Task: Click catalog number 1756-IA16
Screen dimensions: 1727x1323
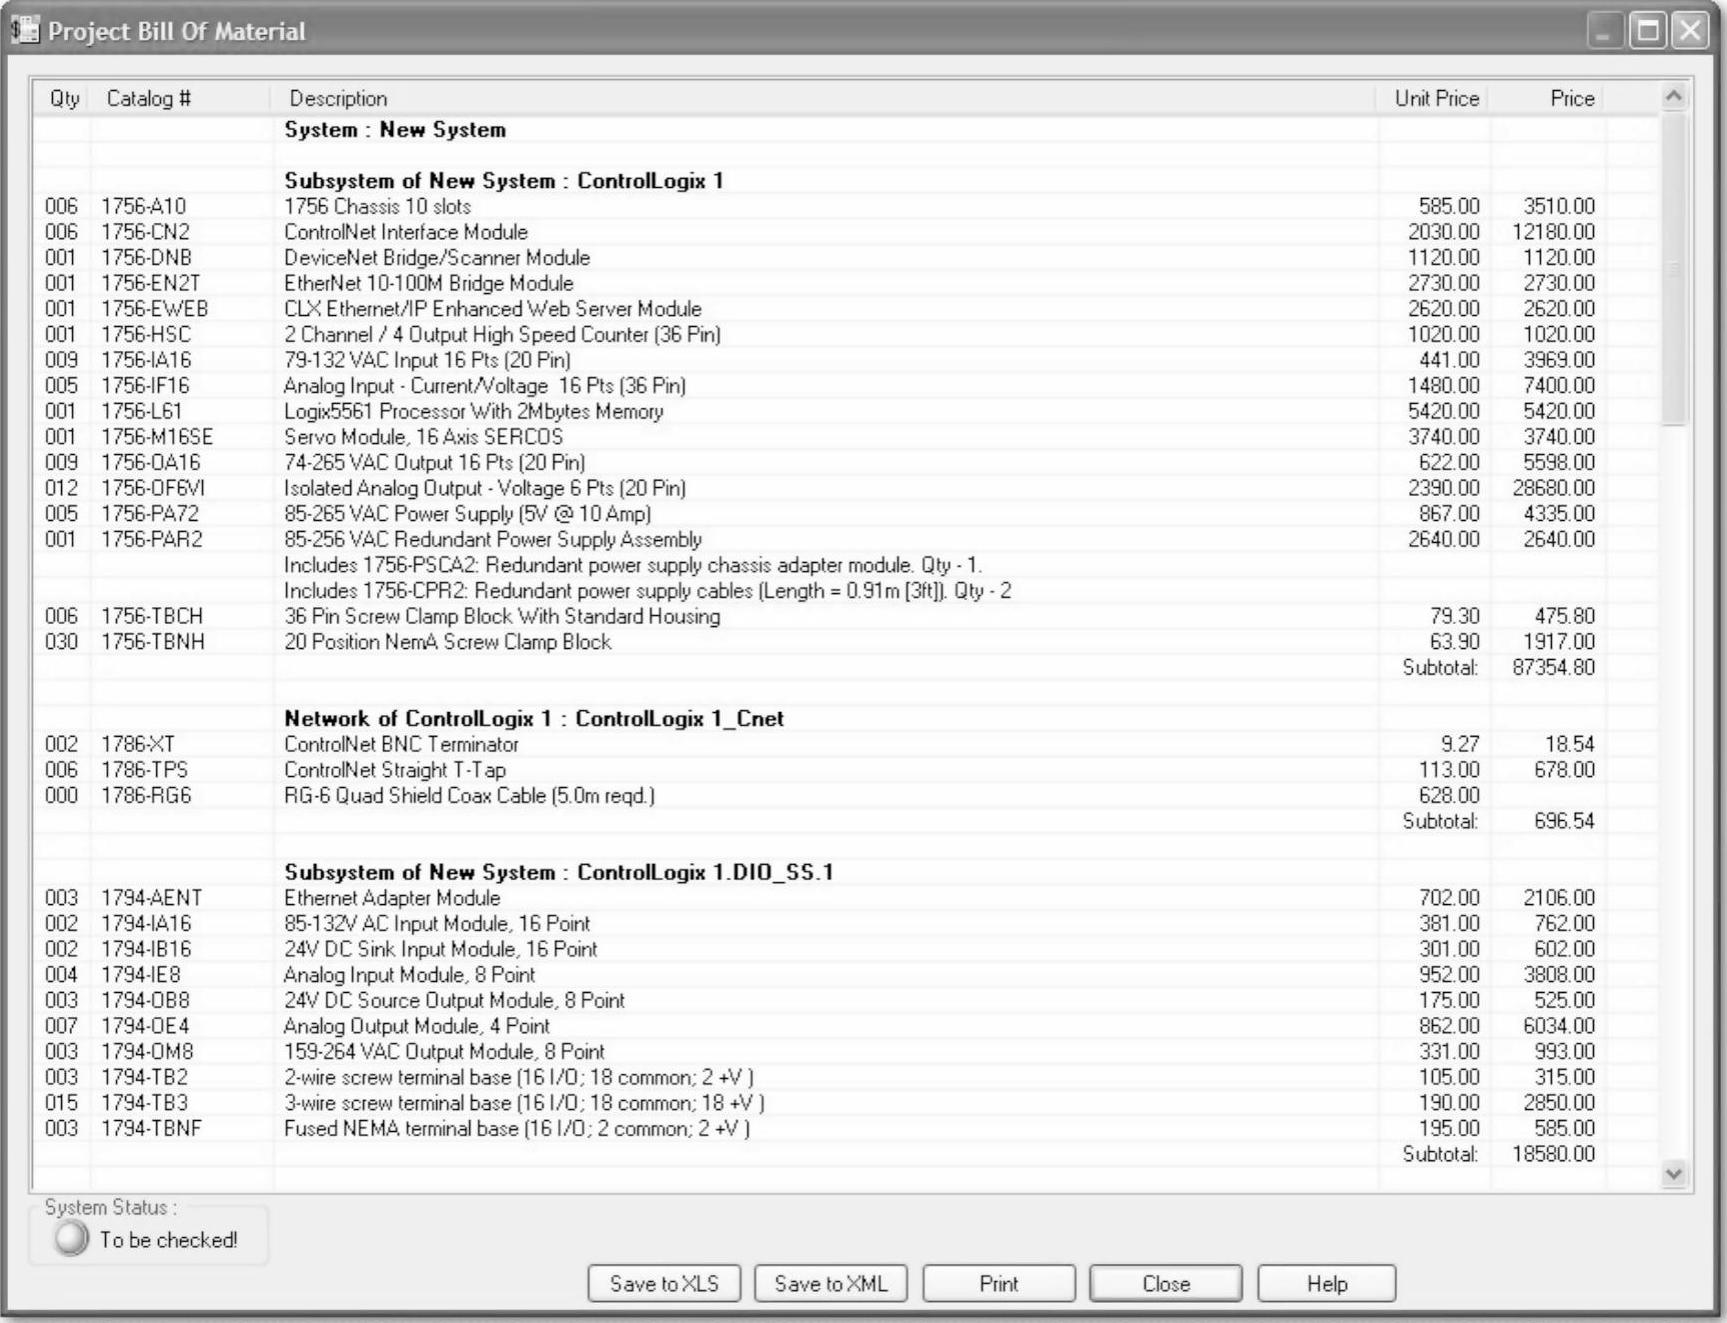Action: (146, 360)
